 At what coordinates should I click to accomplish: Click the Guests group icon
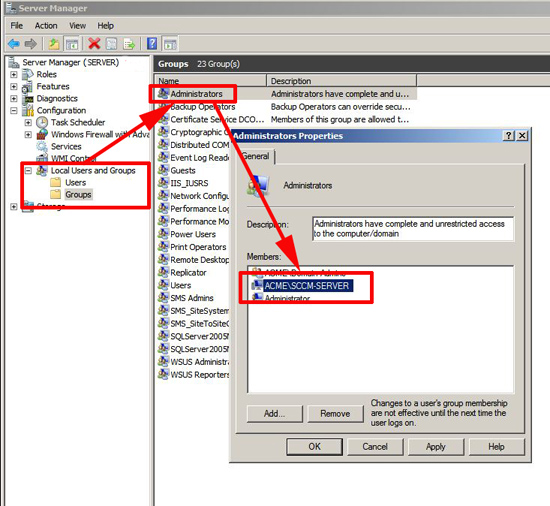163,170
